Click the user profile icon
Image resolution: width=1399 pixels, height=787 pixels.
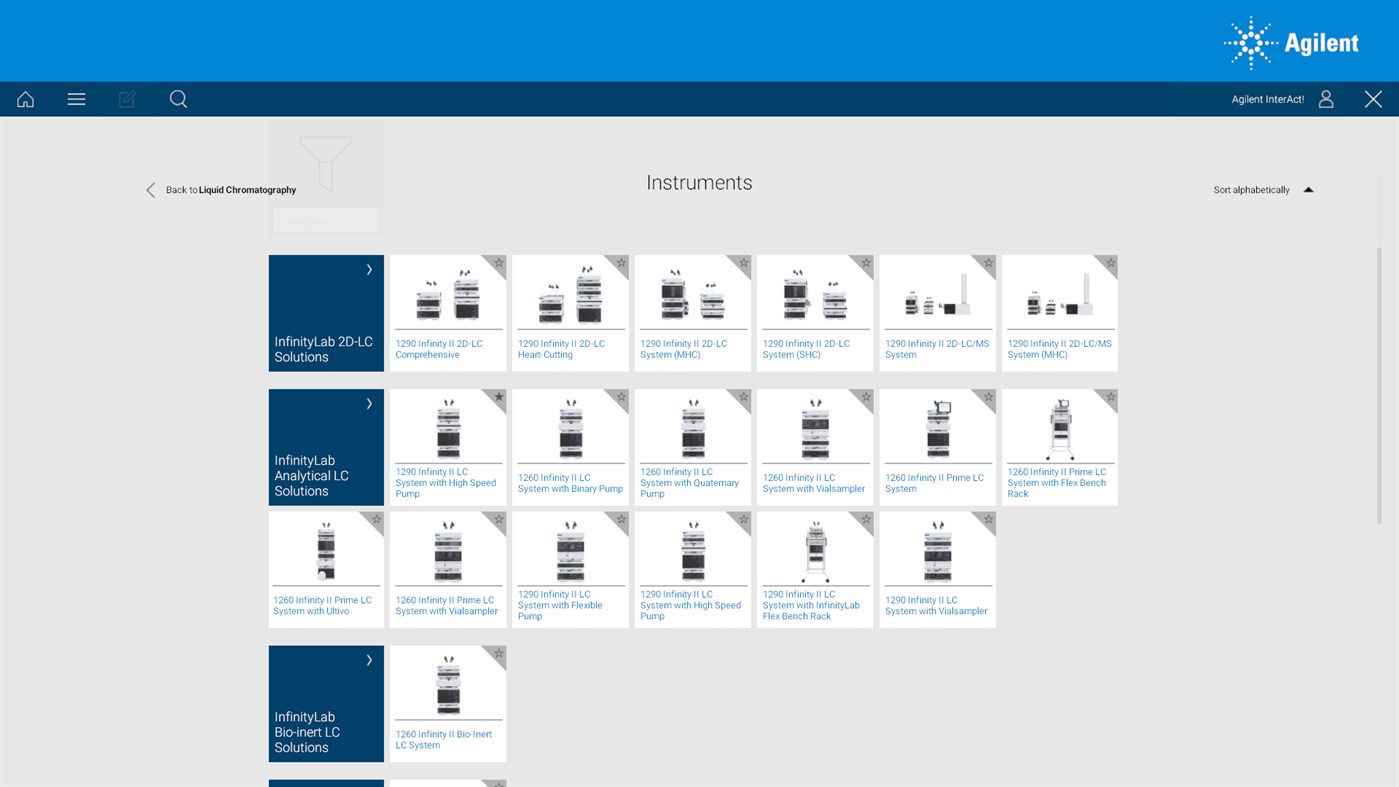pyautogui.click(x=1326, y=99)
